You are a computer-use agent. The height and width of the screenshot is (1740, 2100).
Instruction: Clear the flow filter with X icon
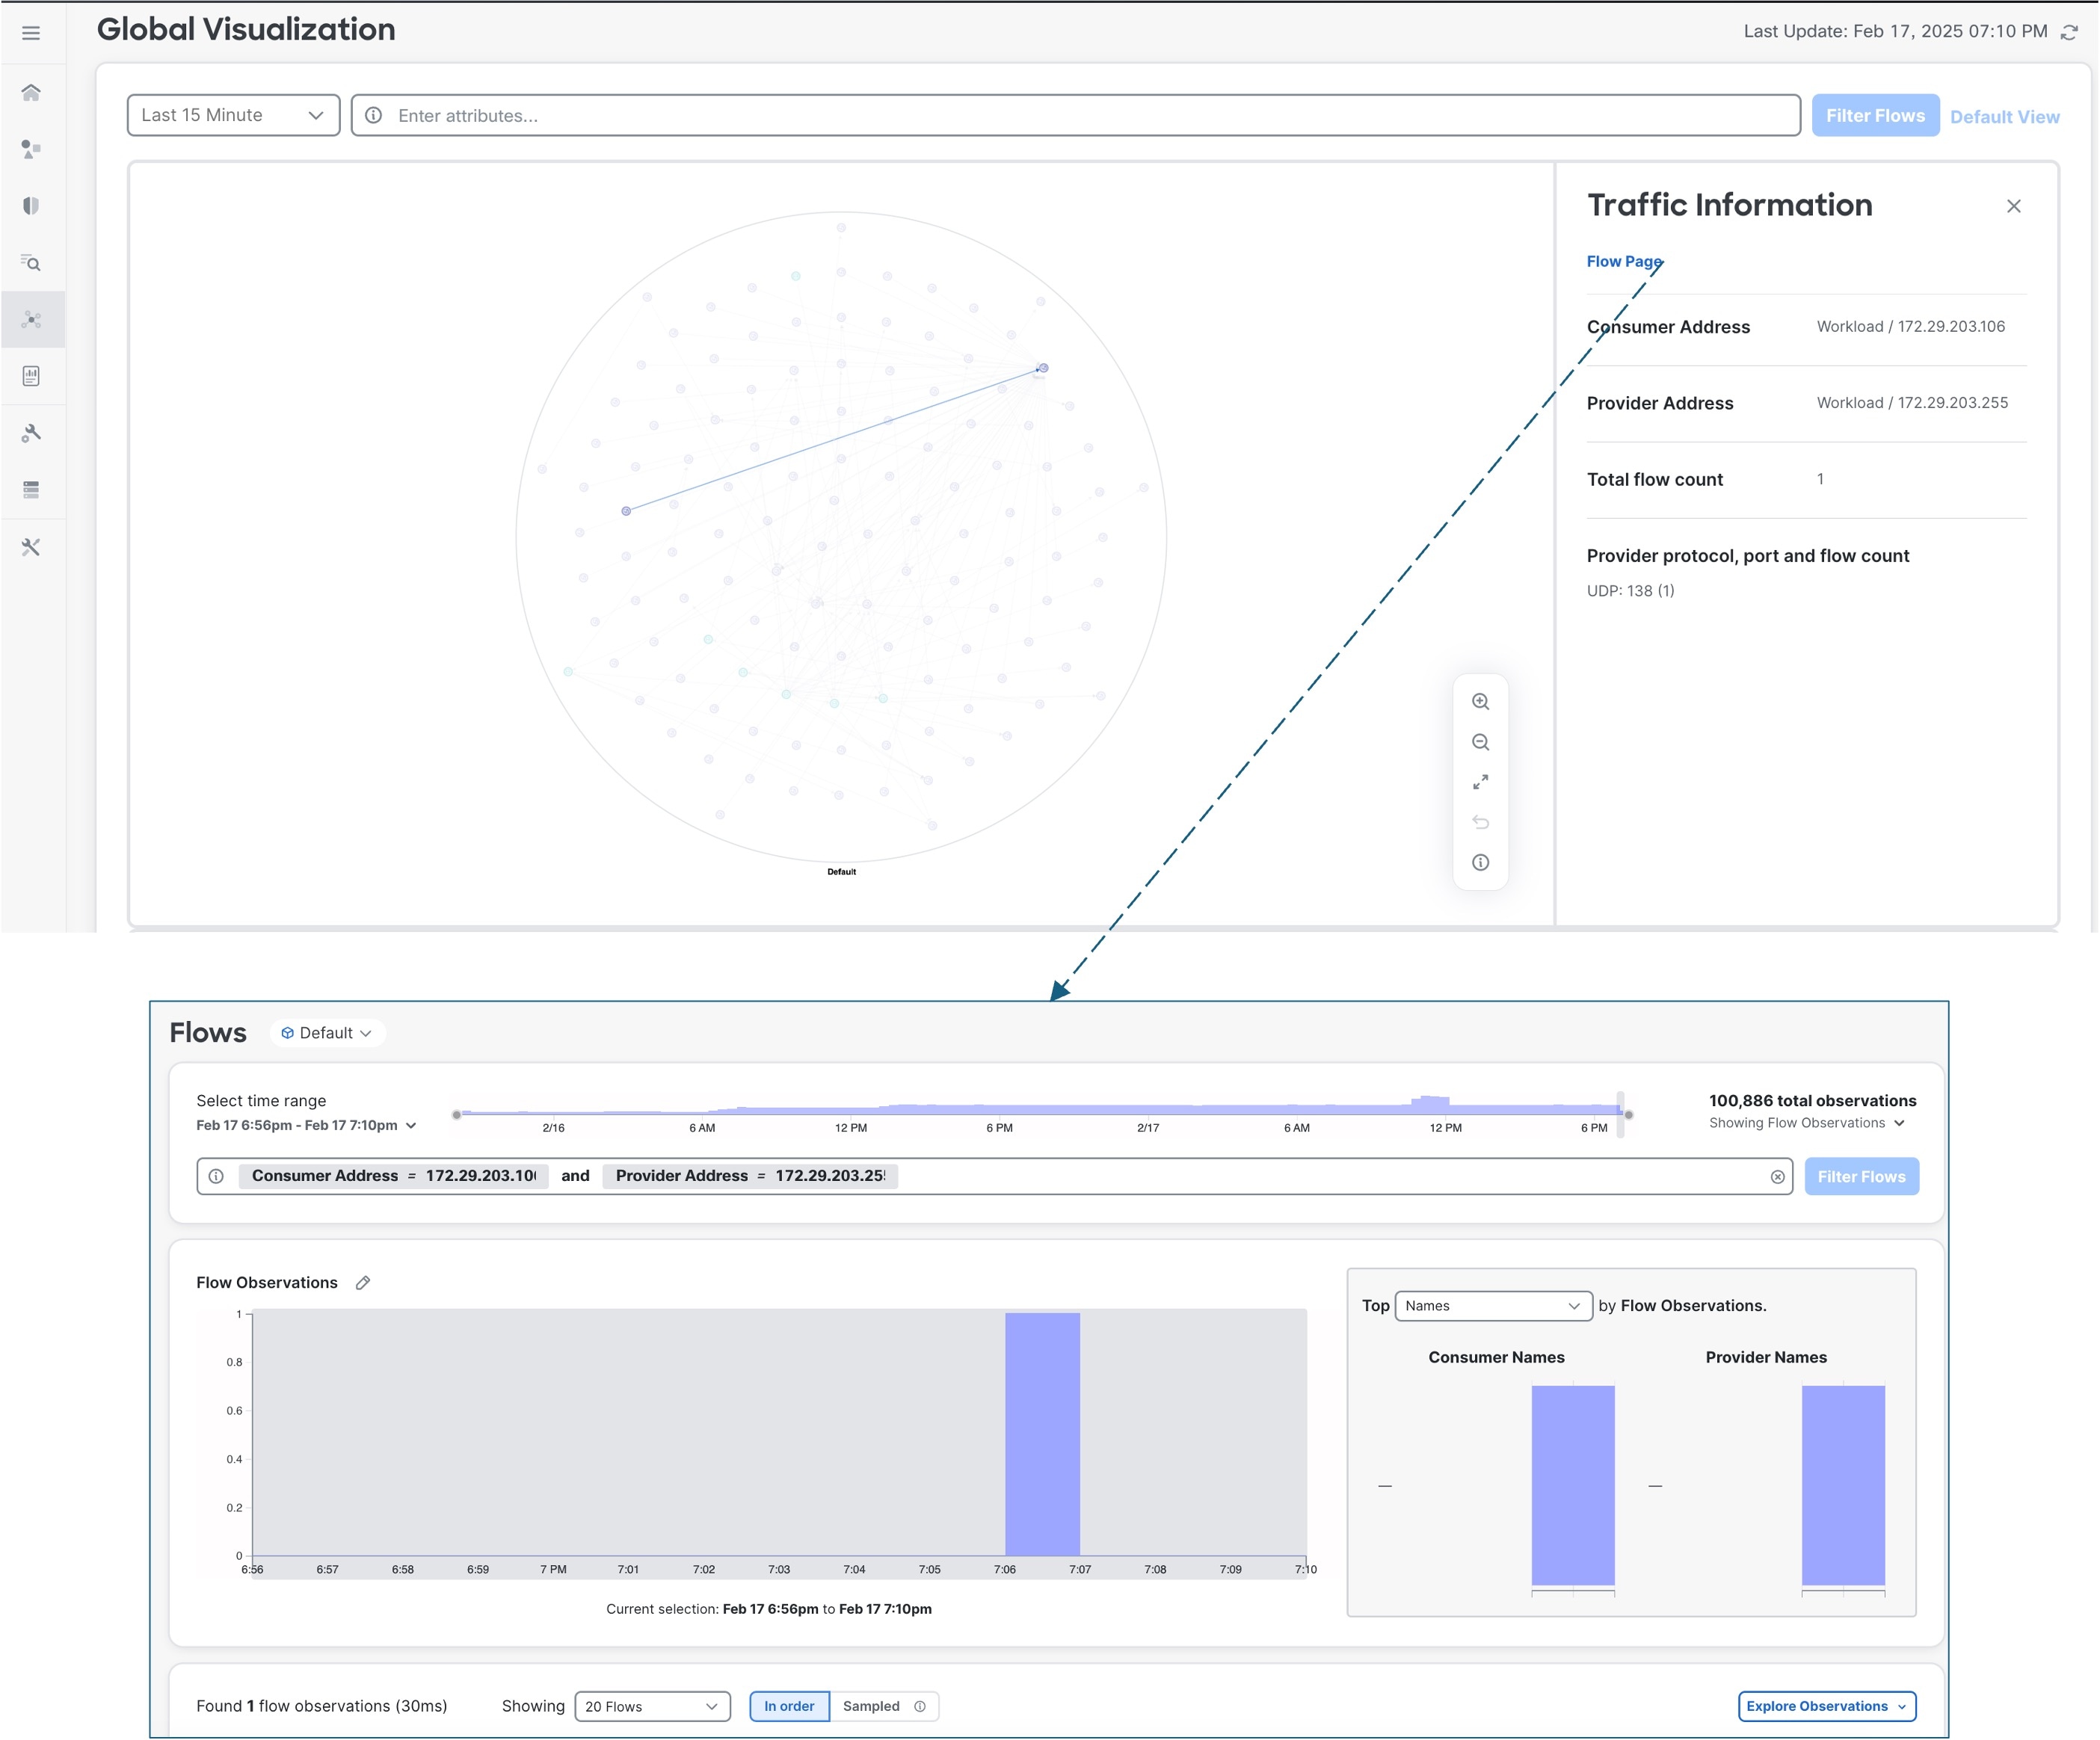pyautogui.click(x=1777, y=1177)
